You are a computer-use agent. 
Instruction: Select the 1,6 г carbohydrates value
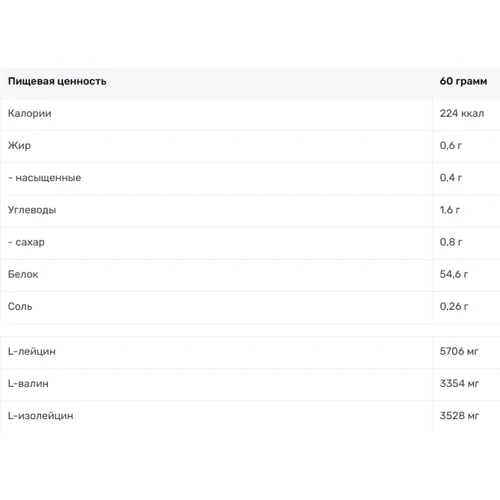pos(450,210)
